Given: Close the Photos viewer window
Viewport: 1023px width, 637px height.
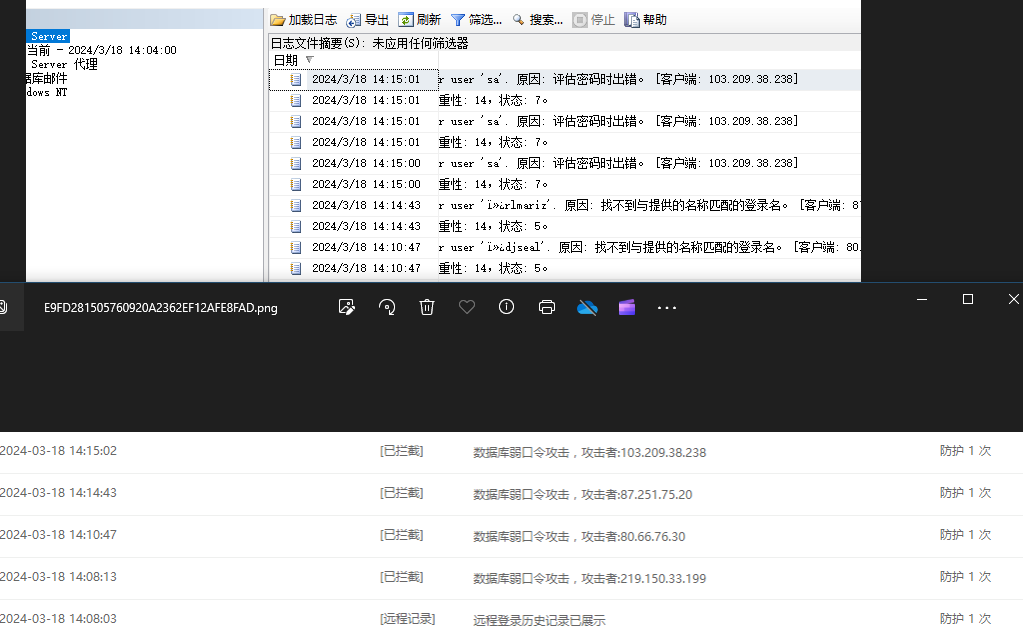Looking at the screenshot, I should [1013, 299].
